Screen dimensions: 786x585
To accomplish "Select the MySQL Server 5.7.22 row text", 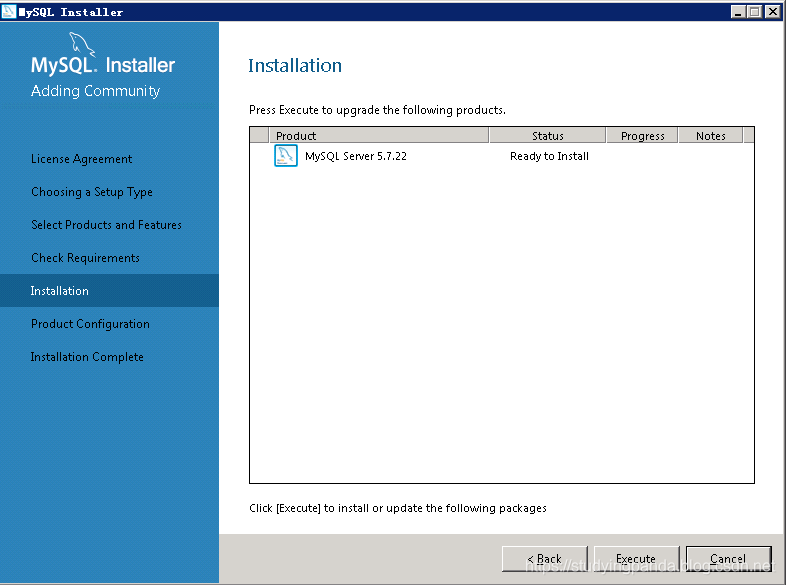I will pyautogui.click(x=356, y=156).
